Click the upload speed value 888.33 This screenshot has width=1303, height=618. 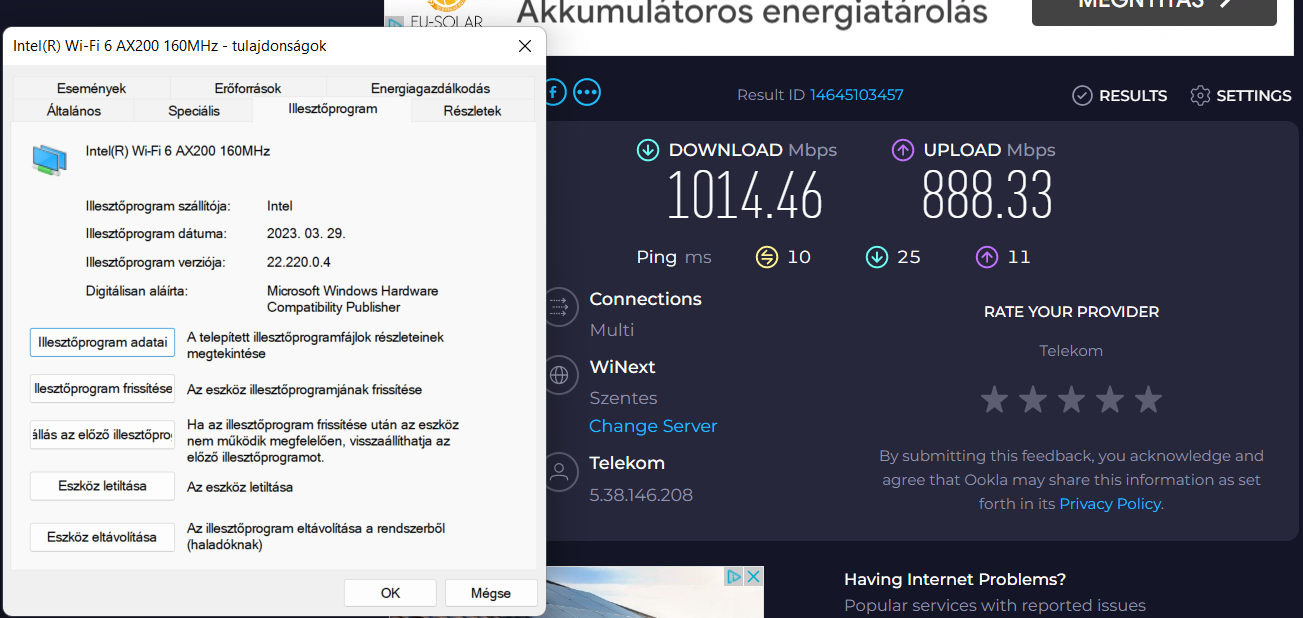[x=988, y=196]
